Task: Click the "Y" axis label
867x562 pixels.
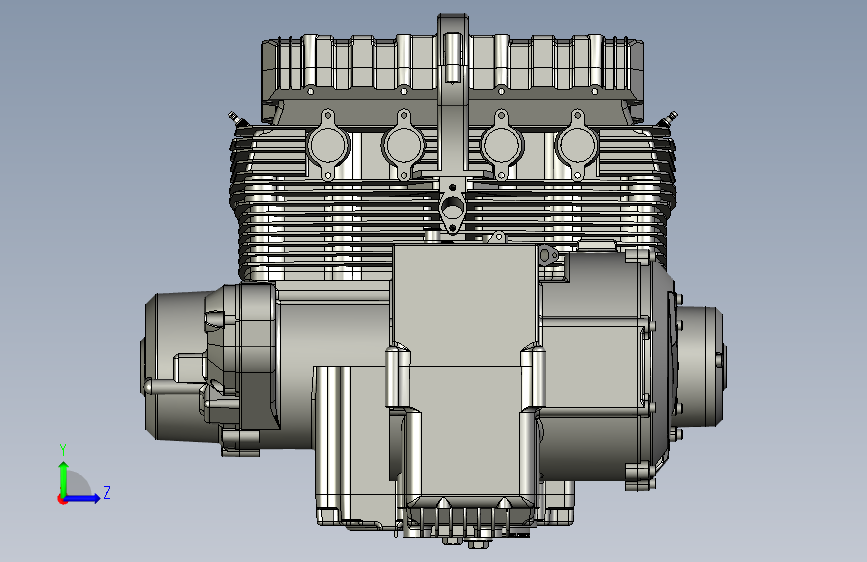Action: coord(63,449)
